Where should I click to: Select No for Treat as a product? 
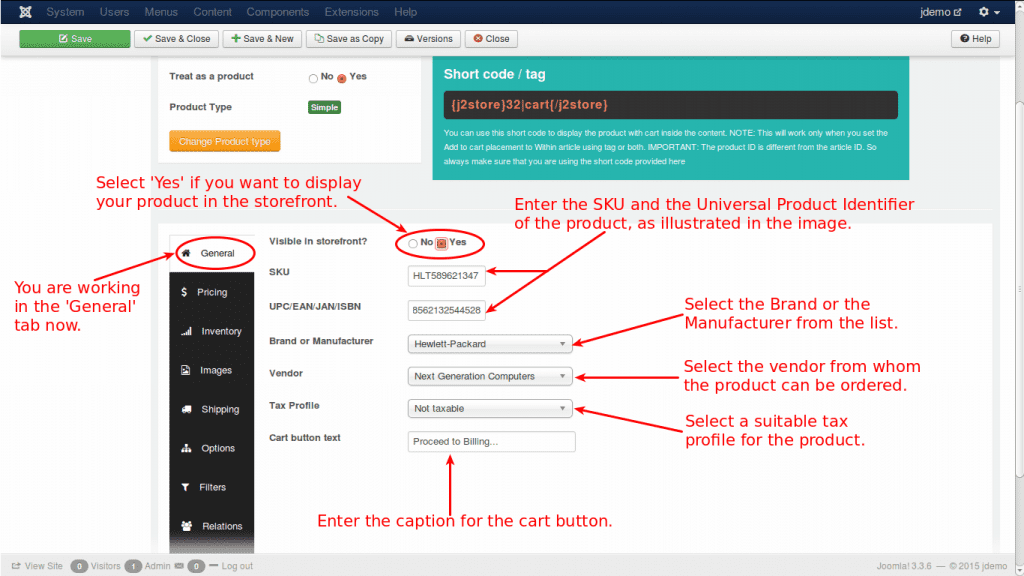311,76
